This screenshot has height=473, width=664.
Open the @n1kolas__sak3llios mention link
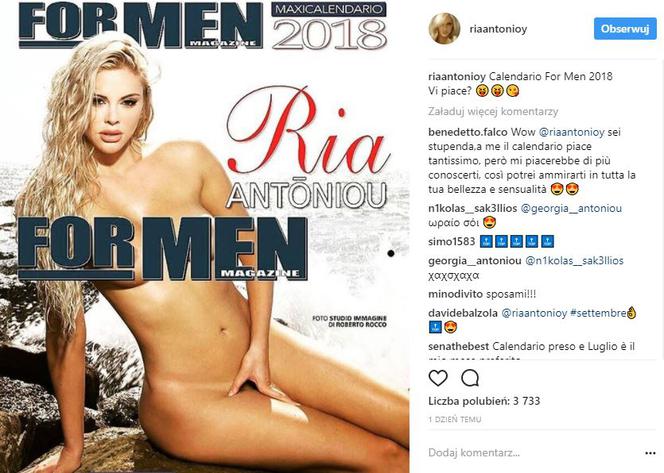point(574,261)
